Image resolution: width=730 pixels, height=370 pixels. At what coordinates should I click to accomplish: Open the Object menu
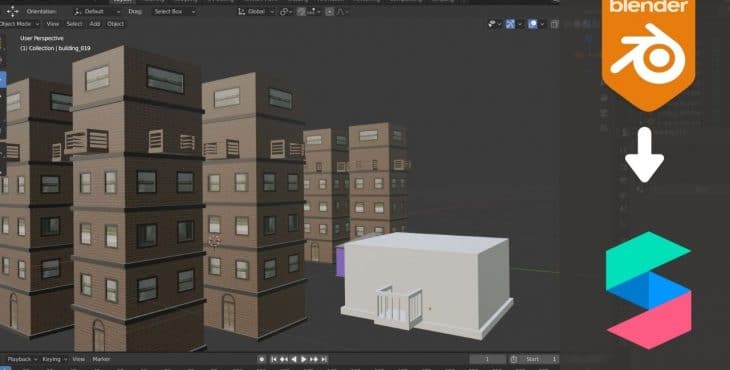click(x=115, y=24)
